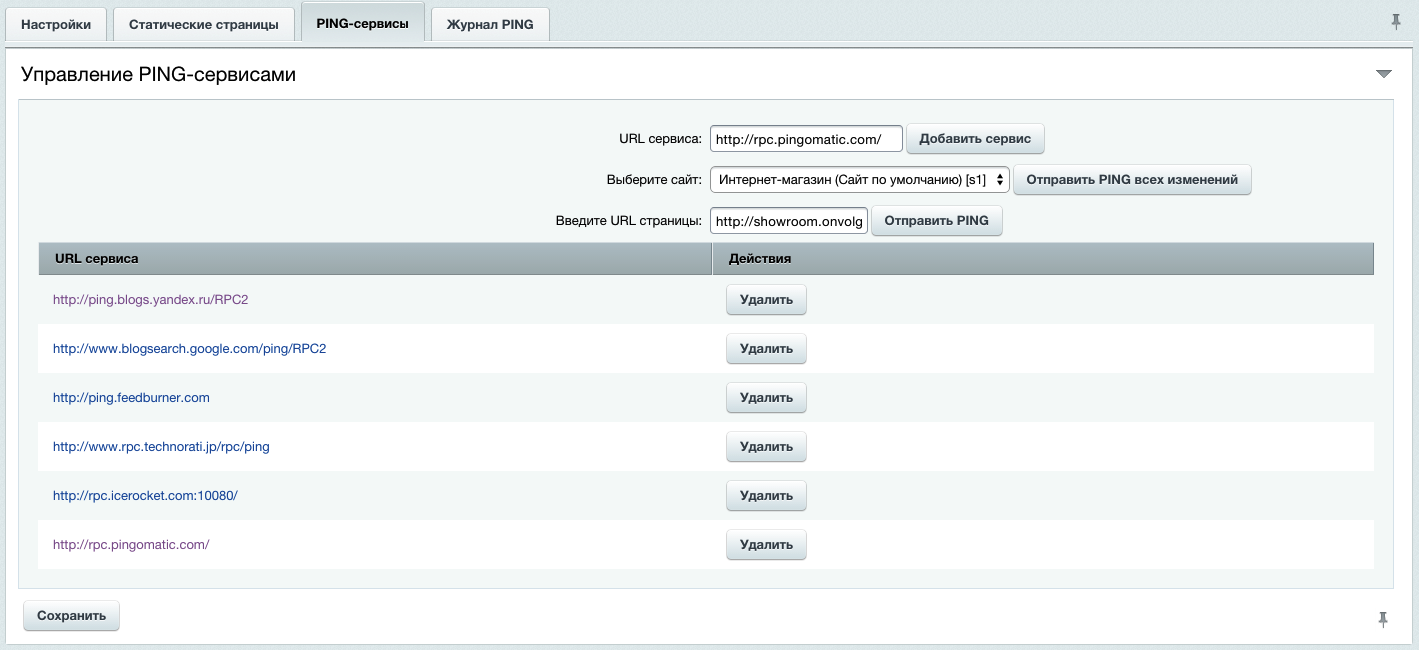
Task: Delete the ping.feedburner.com service
Action: pyautogui.click(x=766, y=398)
